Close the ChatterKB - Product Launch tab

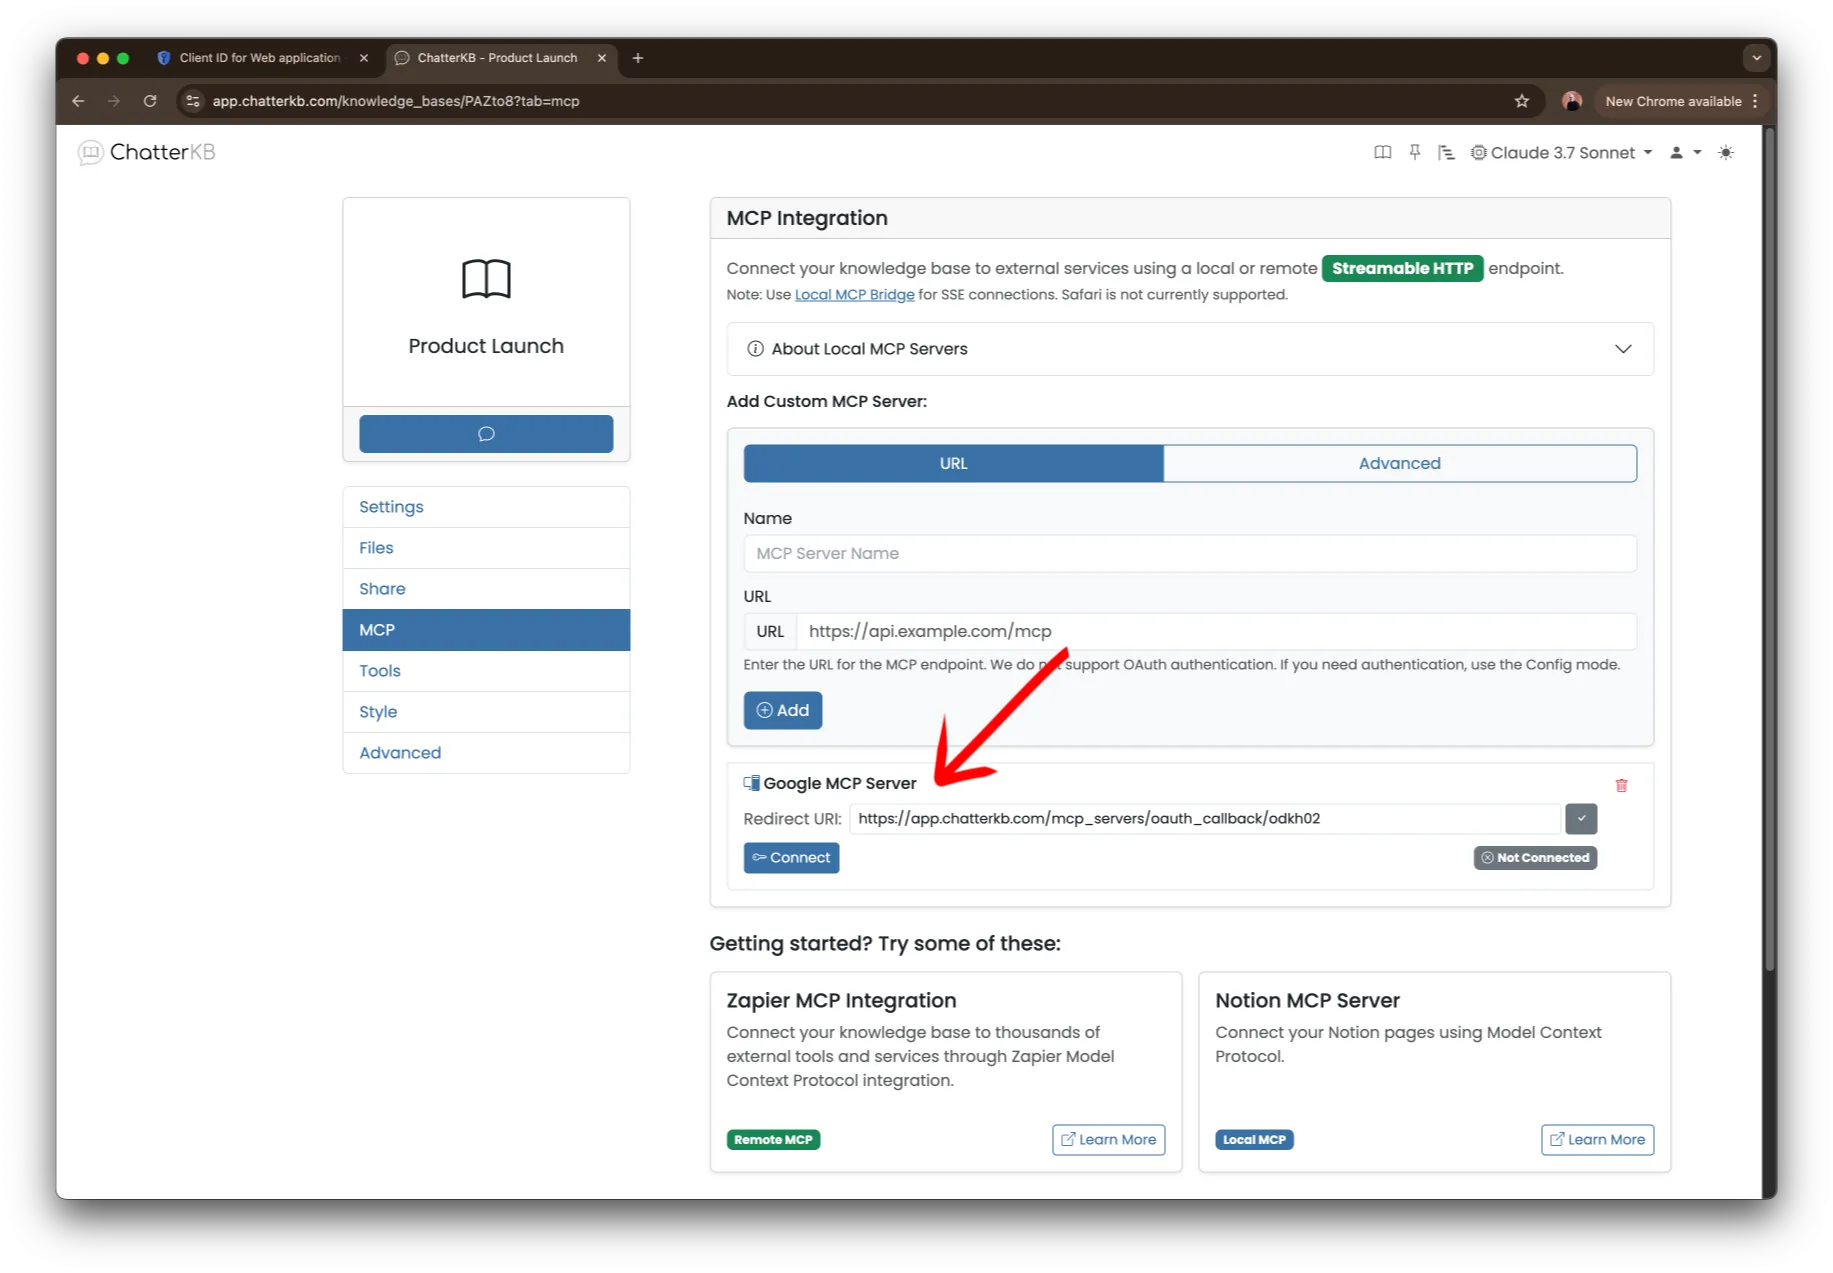point(602,58)
